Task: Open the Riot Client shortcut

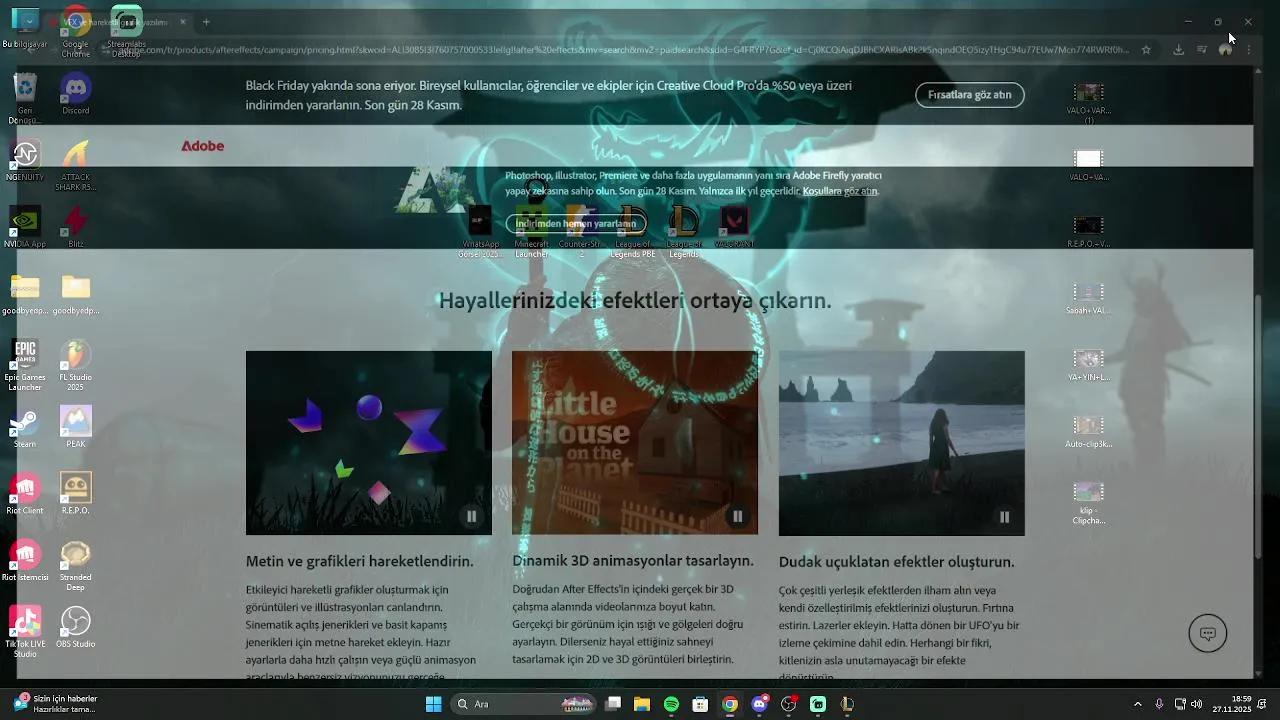Action: pos(25,494)
